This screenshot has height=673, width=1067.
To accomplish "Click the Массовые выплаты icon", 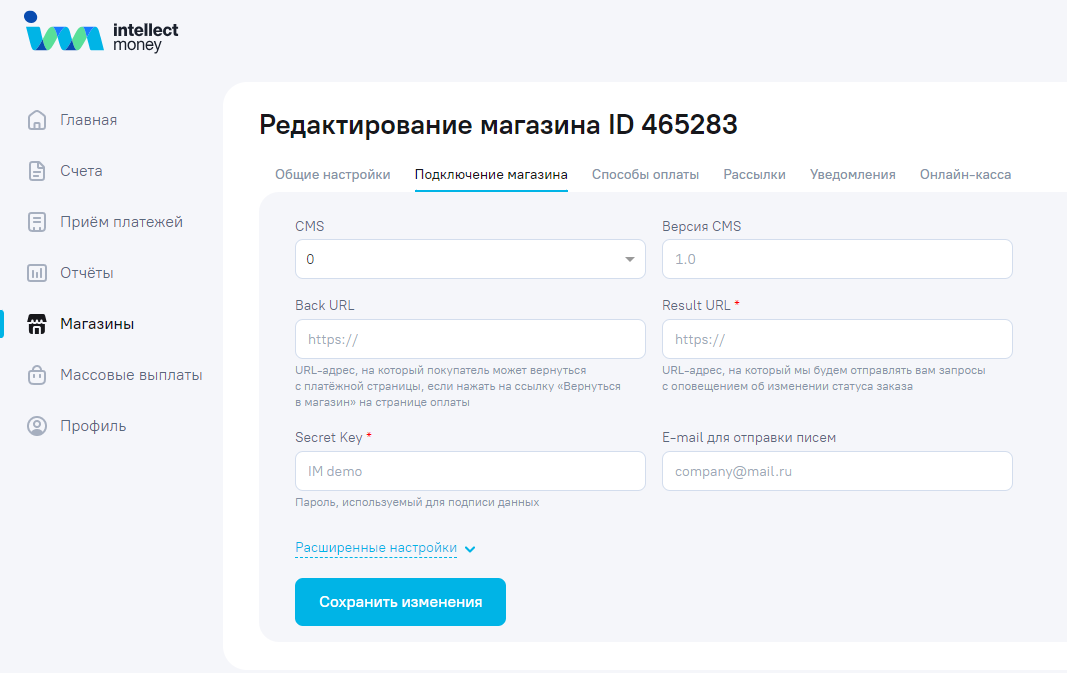I will 37,375.
